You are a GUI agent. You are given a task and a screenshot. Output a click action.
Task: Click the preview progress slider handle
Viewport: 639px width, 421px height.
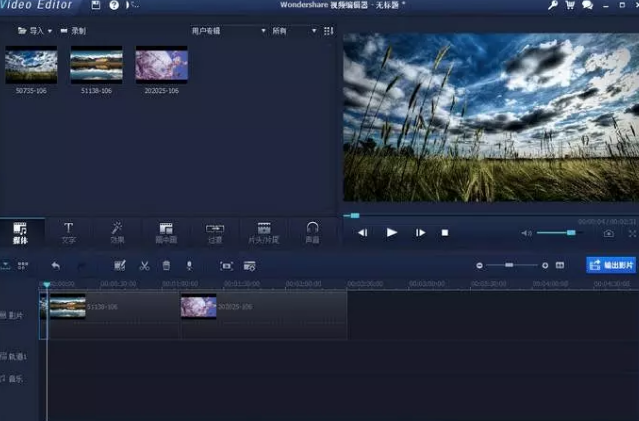pos(355,215)
